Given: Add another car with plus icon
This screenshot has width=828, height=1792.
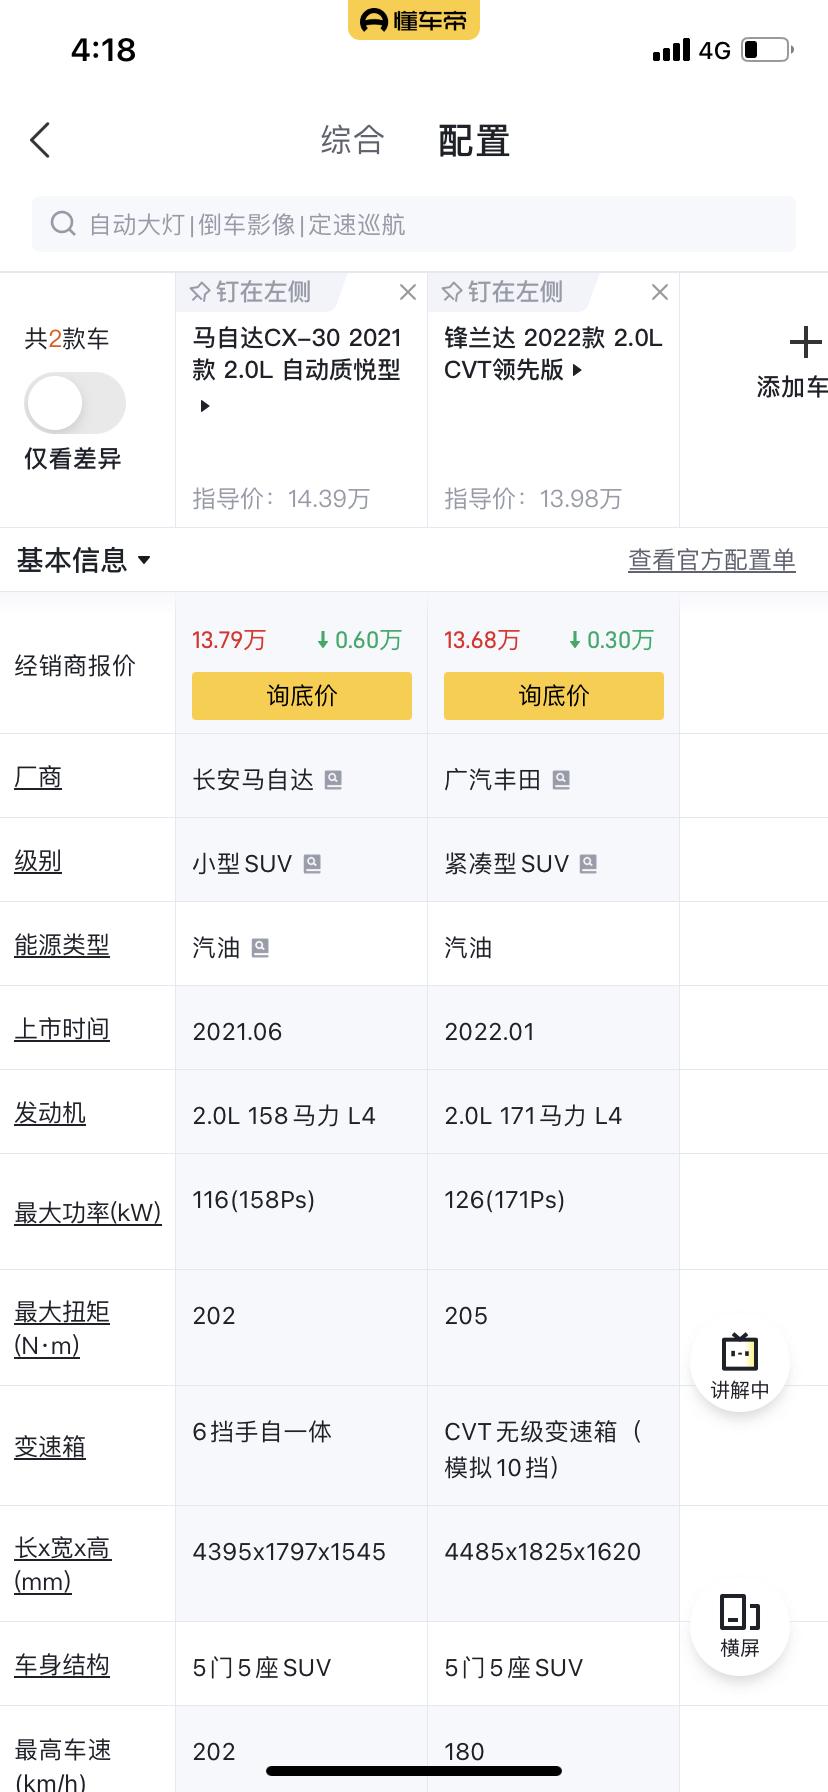Looking at the screenshot, I should point(804,343).
